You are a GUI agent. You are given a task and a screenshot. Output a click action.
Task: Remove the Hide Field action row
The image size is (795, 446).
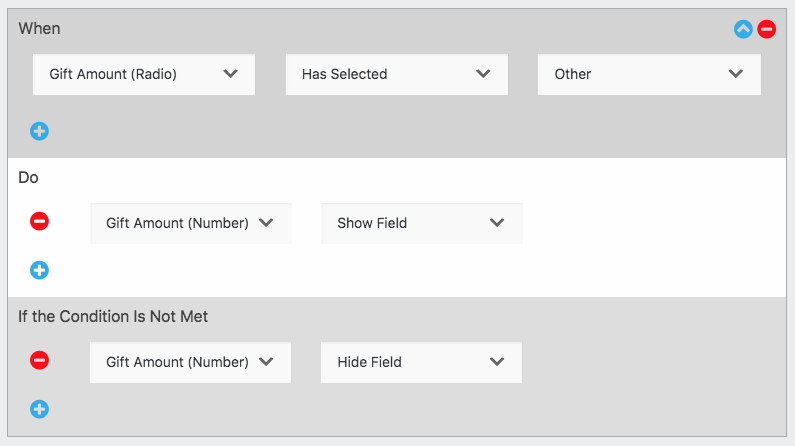40,360
